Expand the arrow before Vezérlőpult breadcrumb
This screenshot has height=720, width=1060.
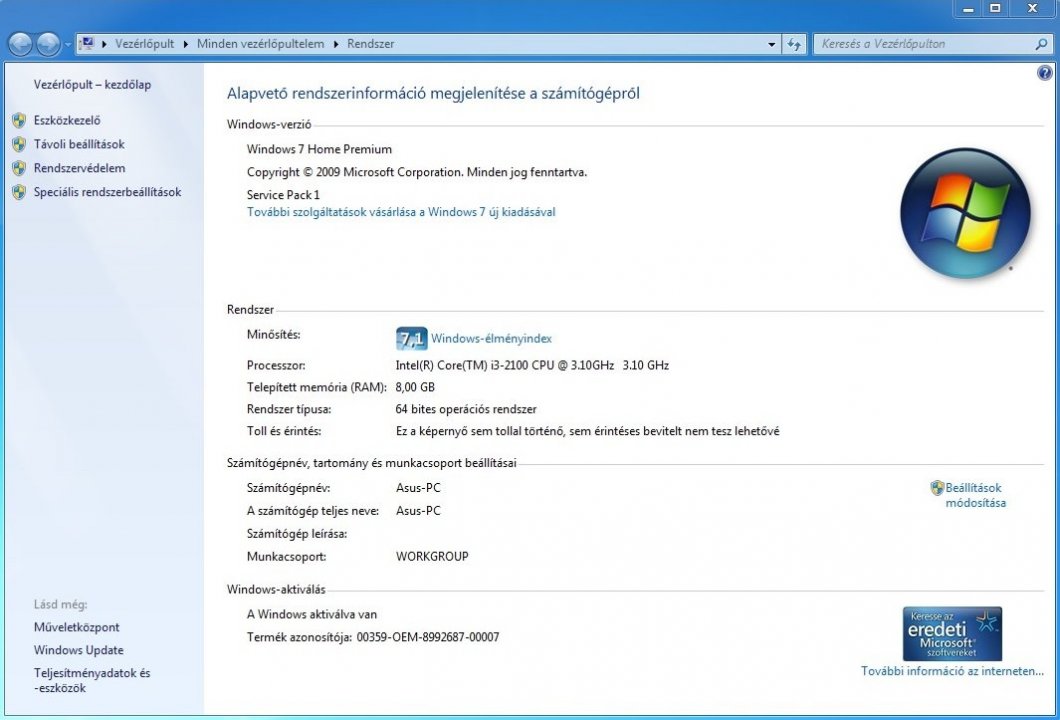[105, 44]
